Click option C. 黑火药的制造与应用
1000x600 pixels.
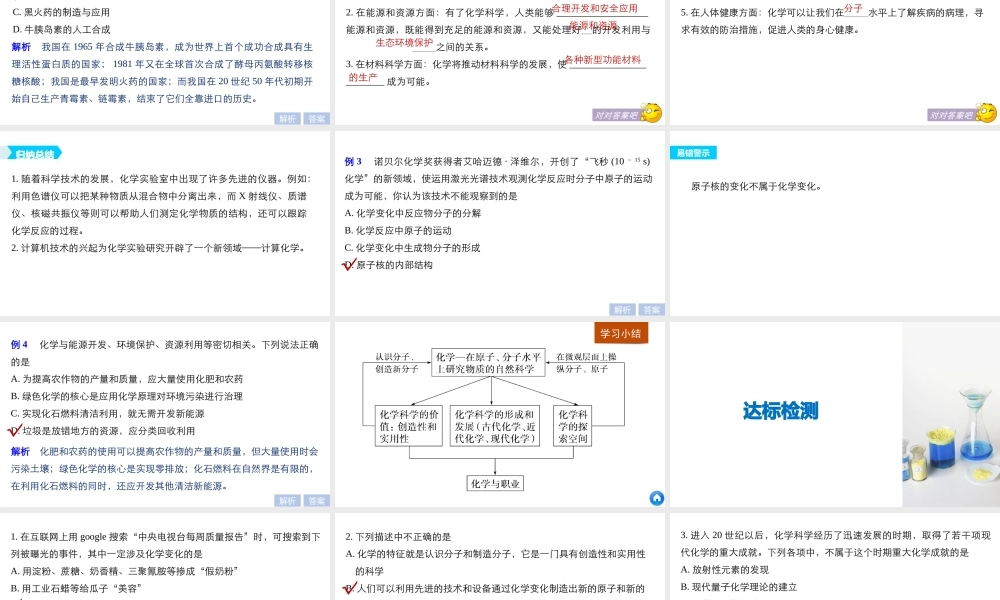point(61,12)
